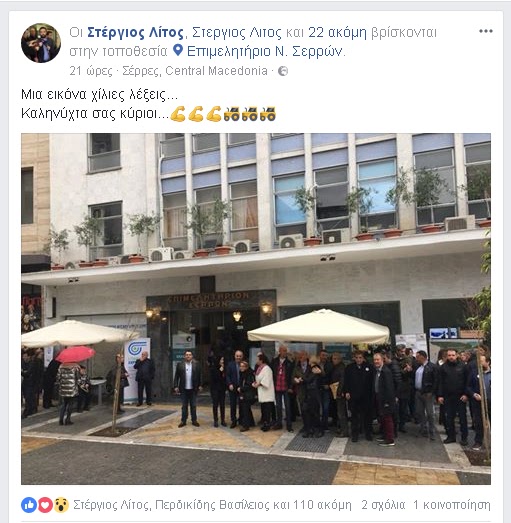The height and width of the screenshot is (523, 511).
Task: Click the first yellow tractor emoji
Action: (x=232, y=114)
